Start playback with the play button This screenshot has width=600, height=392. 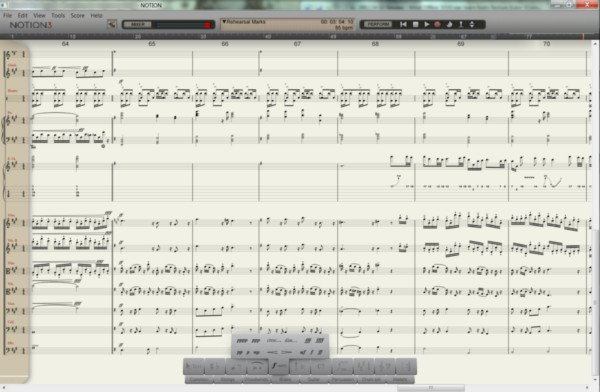tap(426, 24)
